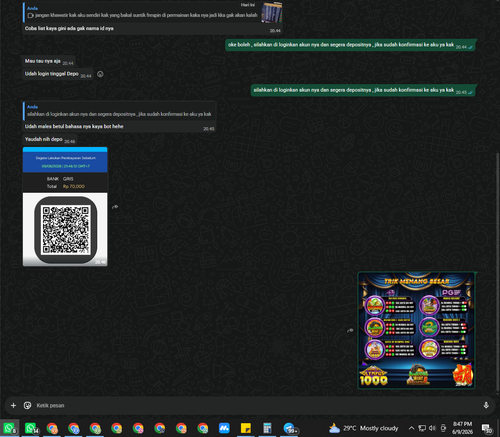Open the quoted video thumbnail at the top
Screen dimensions: 500x437
pos(271,12)
